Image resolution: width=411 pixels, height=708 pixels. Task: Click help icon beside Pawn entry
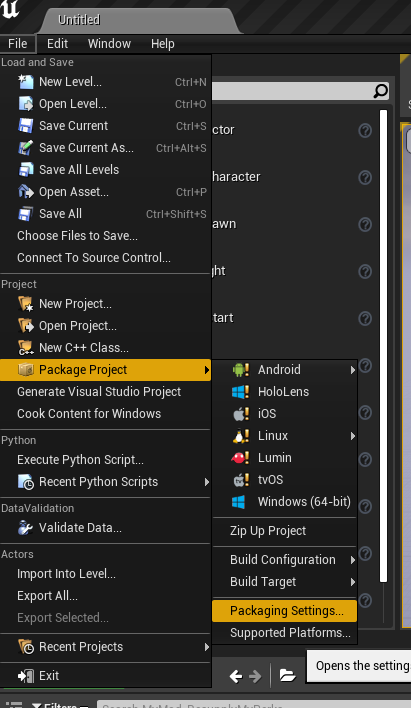tap(365, 224)
